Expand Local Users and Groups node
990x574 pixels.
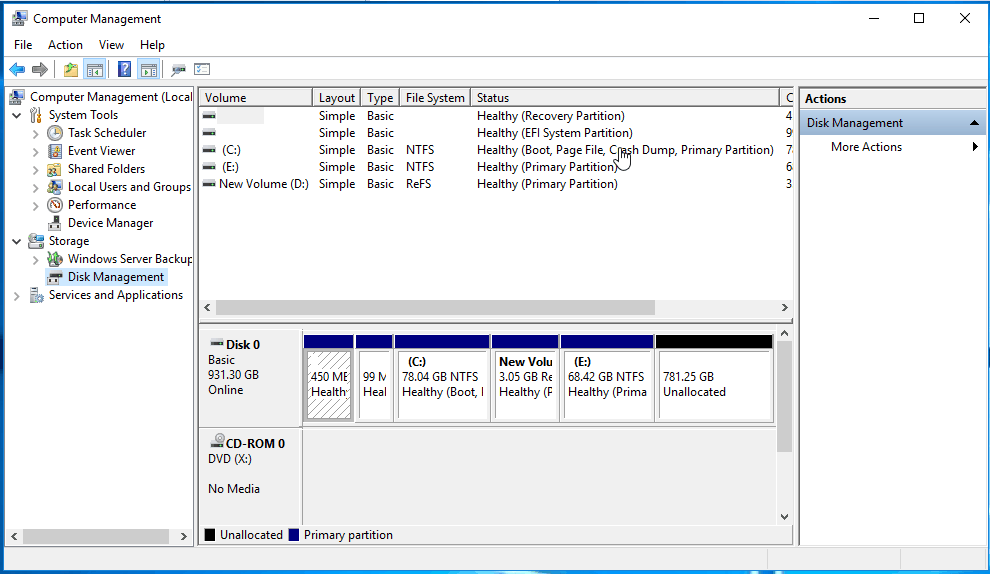(x=35, y=188)
